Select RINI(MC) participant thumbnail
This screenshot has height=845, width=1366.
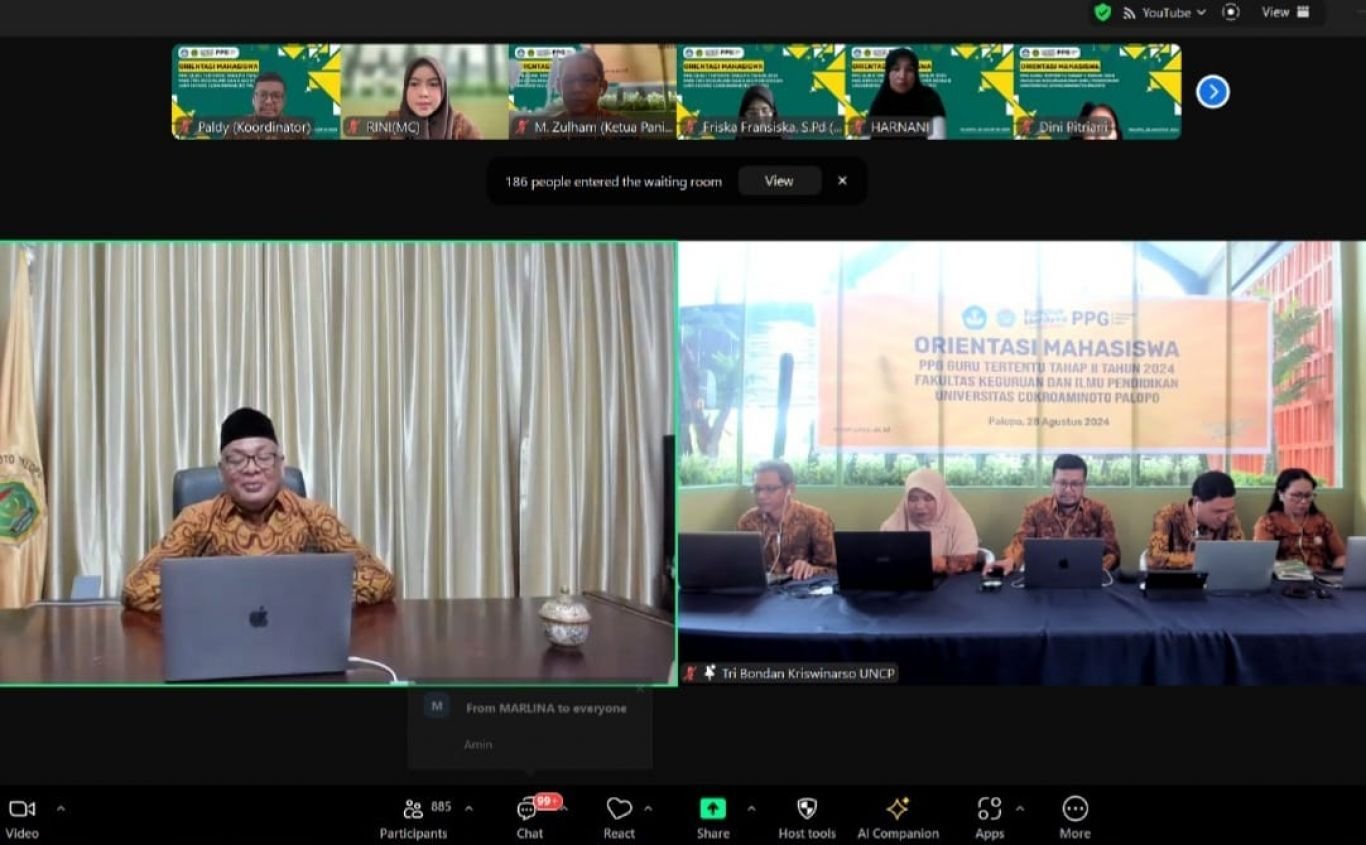point(424,92)
